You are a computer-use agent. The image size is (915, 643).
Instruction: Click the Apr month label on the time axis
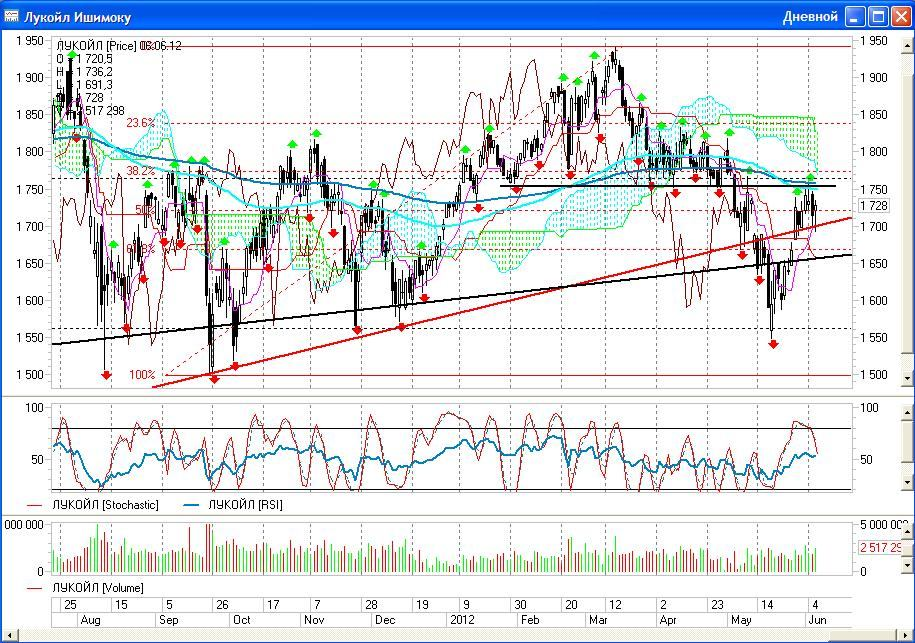pyautogui.click(x=668, y=620)
